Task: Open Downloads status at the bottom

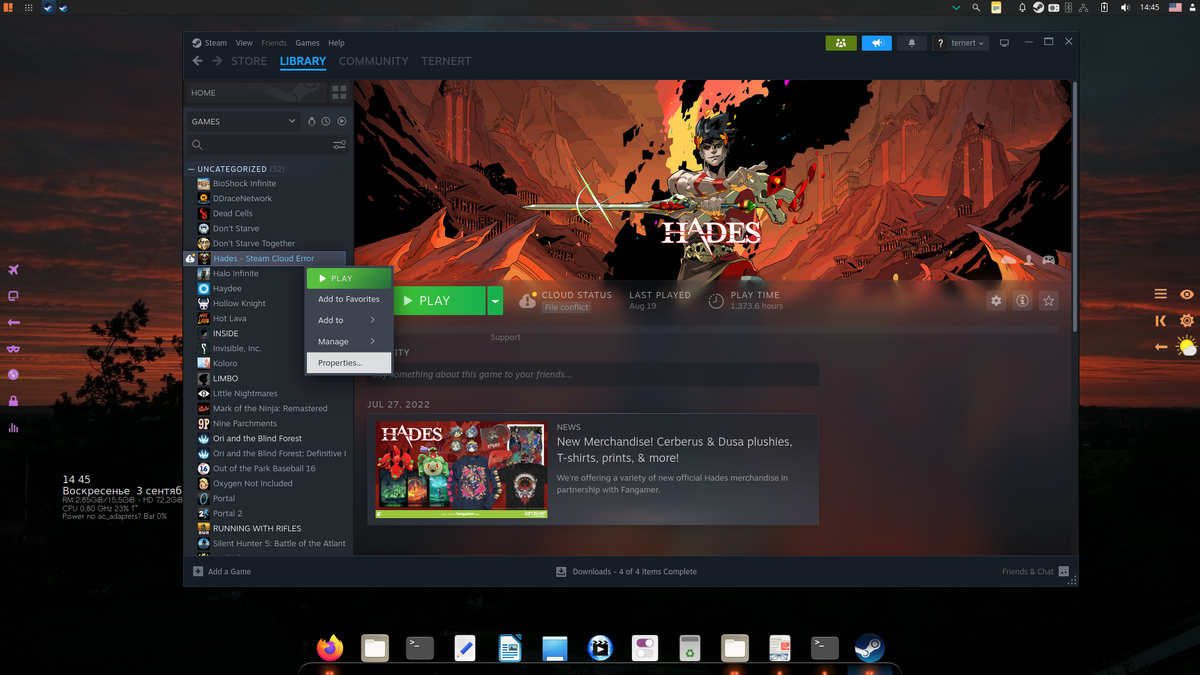Action: (627, 571)
